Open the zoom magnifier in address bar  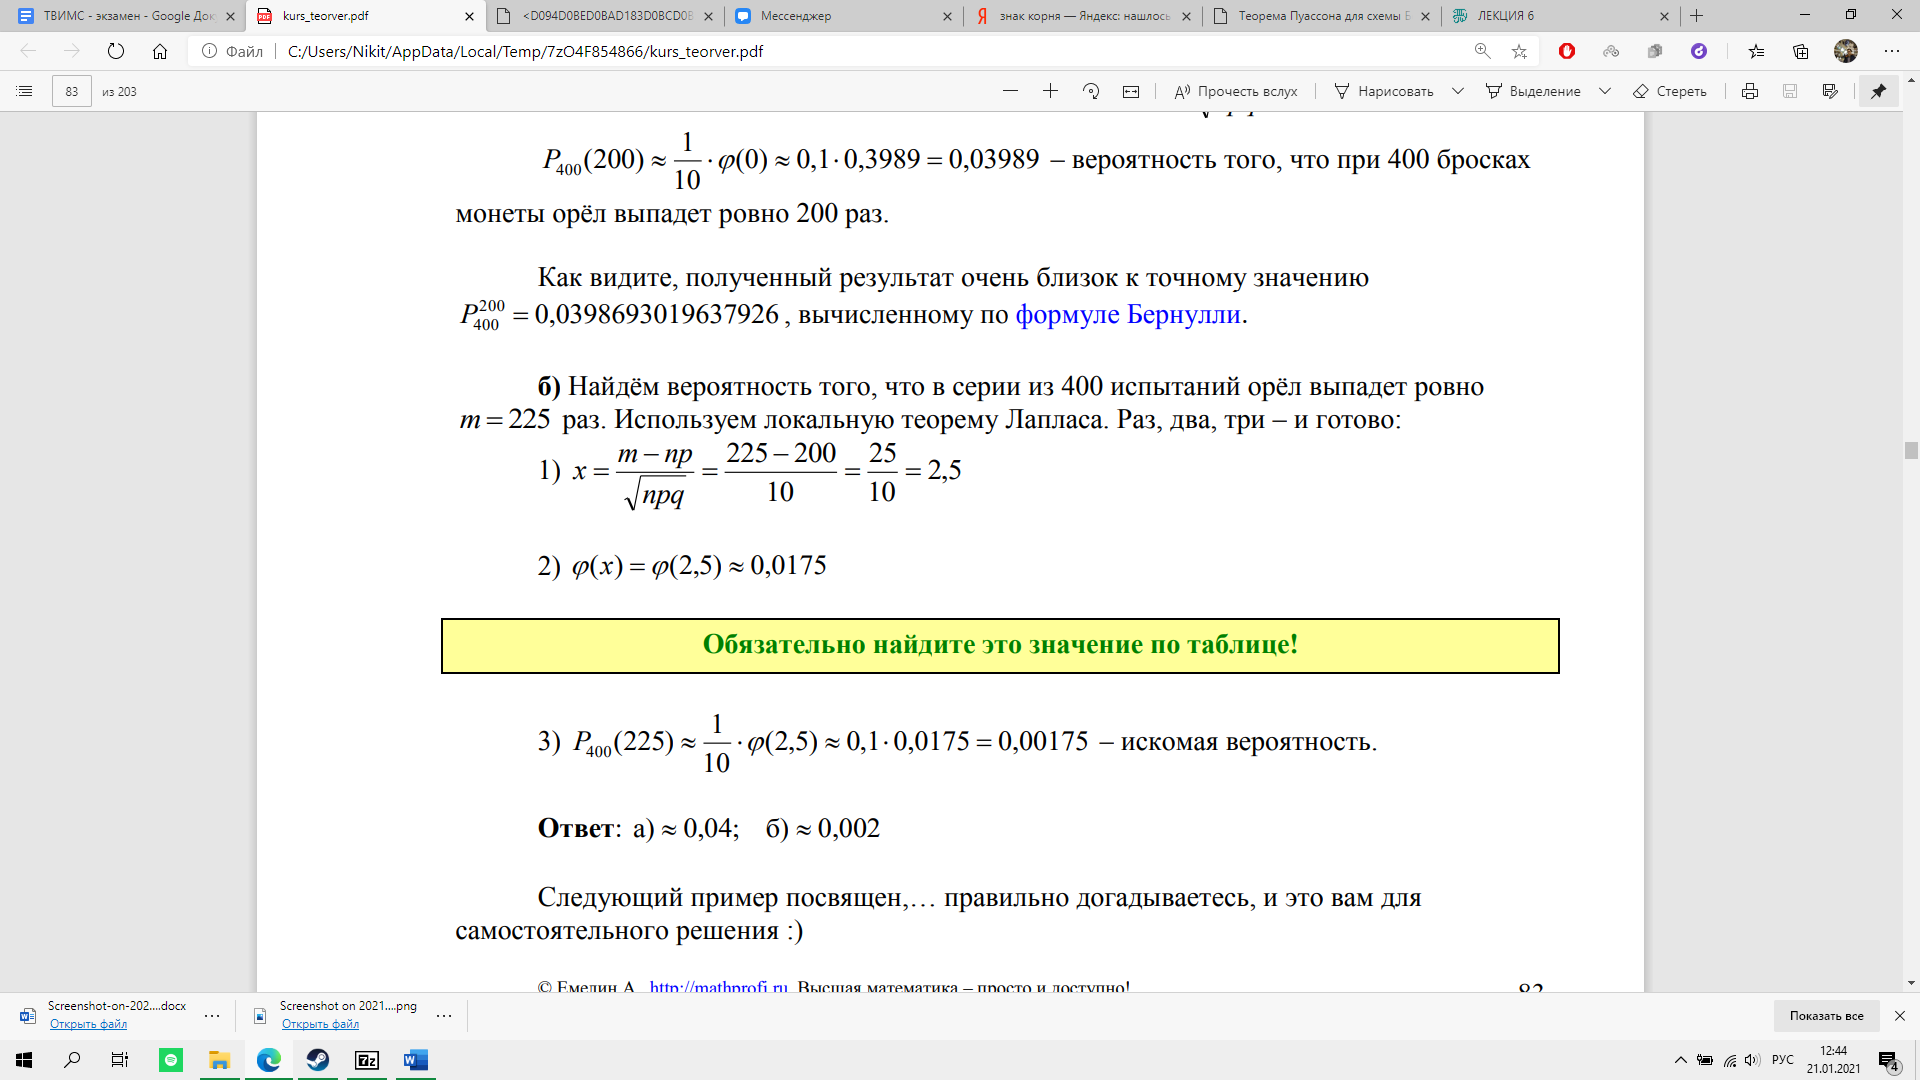click(x=1483, y=51)
